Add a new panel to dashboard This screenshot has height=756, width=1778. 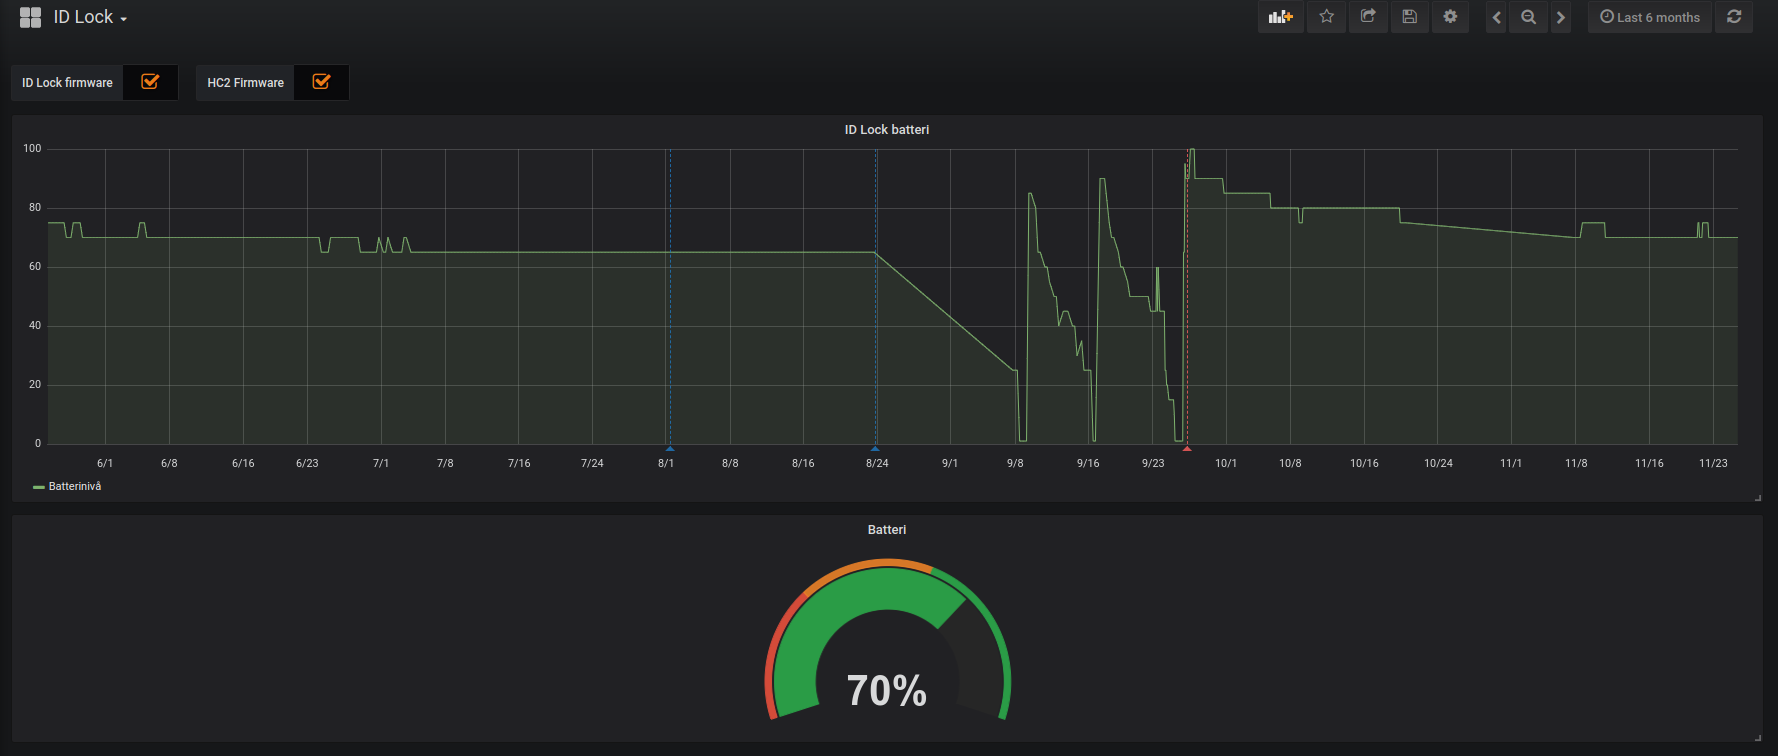(x=1280, y=17)
